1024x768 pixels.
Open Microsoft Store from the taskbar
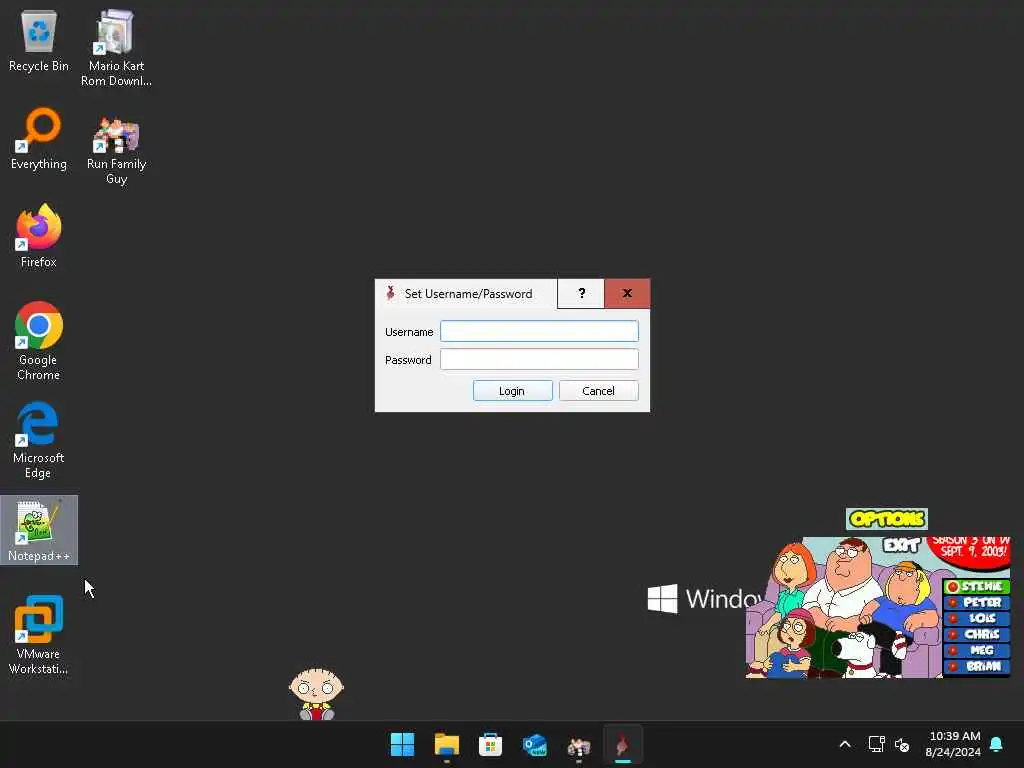click(490, 745)
